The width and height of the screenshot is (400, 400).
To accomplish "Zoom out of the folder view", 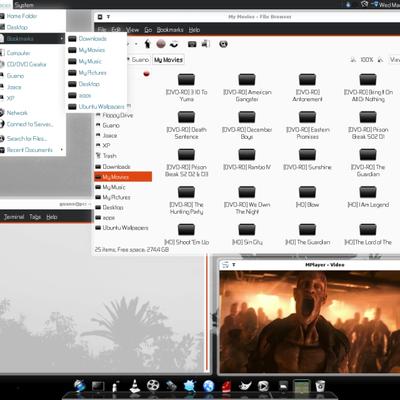I will pos(353,60).
